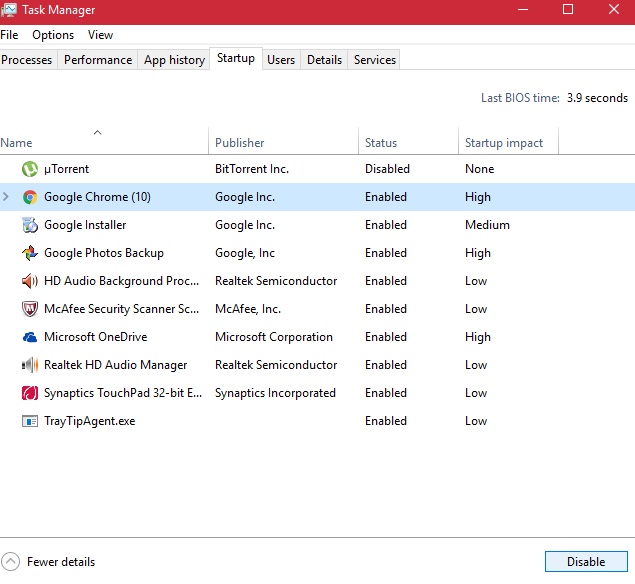This screenshot has width=635, height=584.
Task: Select HD Audio Background Proc... entry
Action: pyautogui.click(x=121, y=281)
